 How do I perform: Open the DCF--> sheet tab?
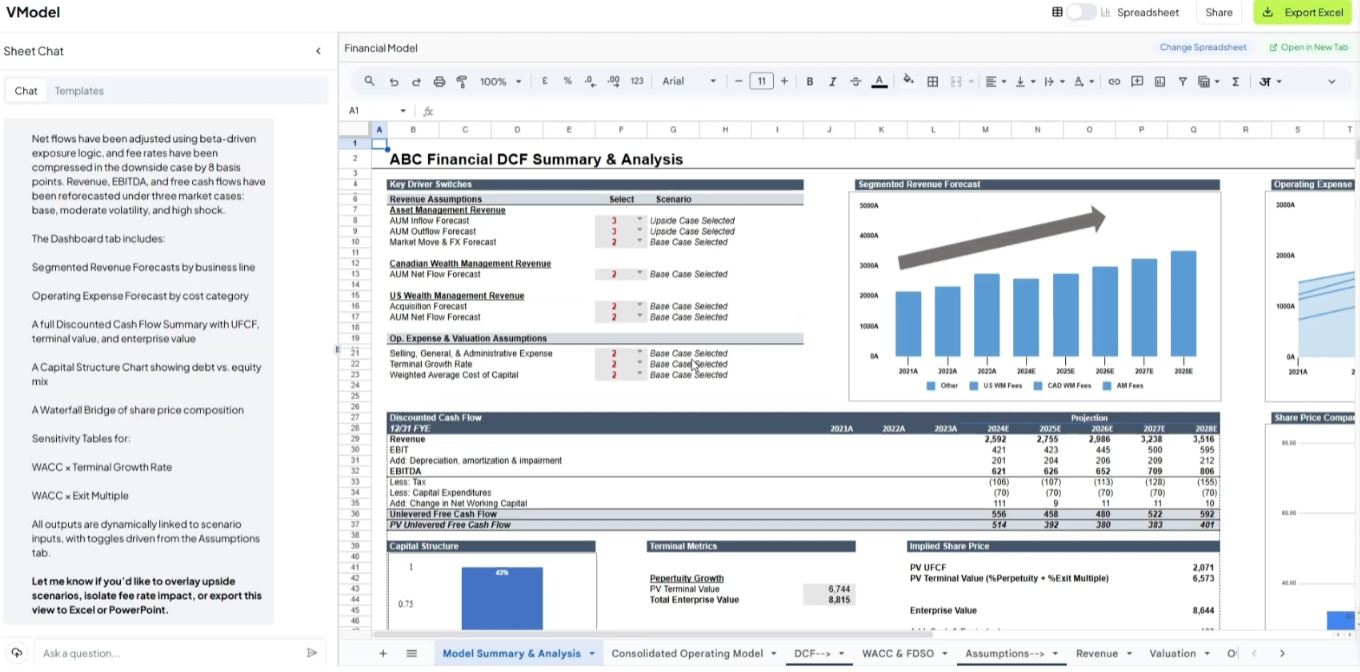[x=812, y=653]
